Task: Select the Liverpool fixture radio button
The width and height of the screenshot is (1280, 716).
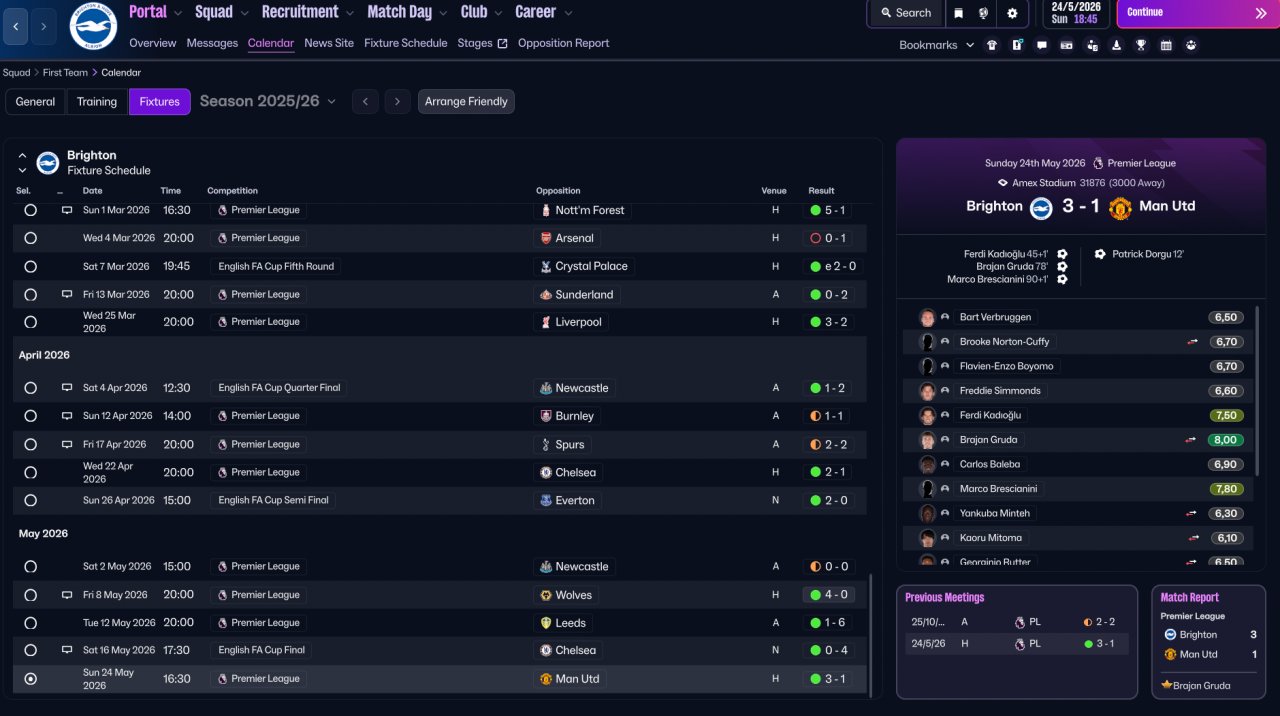Action: click(30, 322)
